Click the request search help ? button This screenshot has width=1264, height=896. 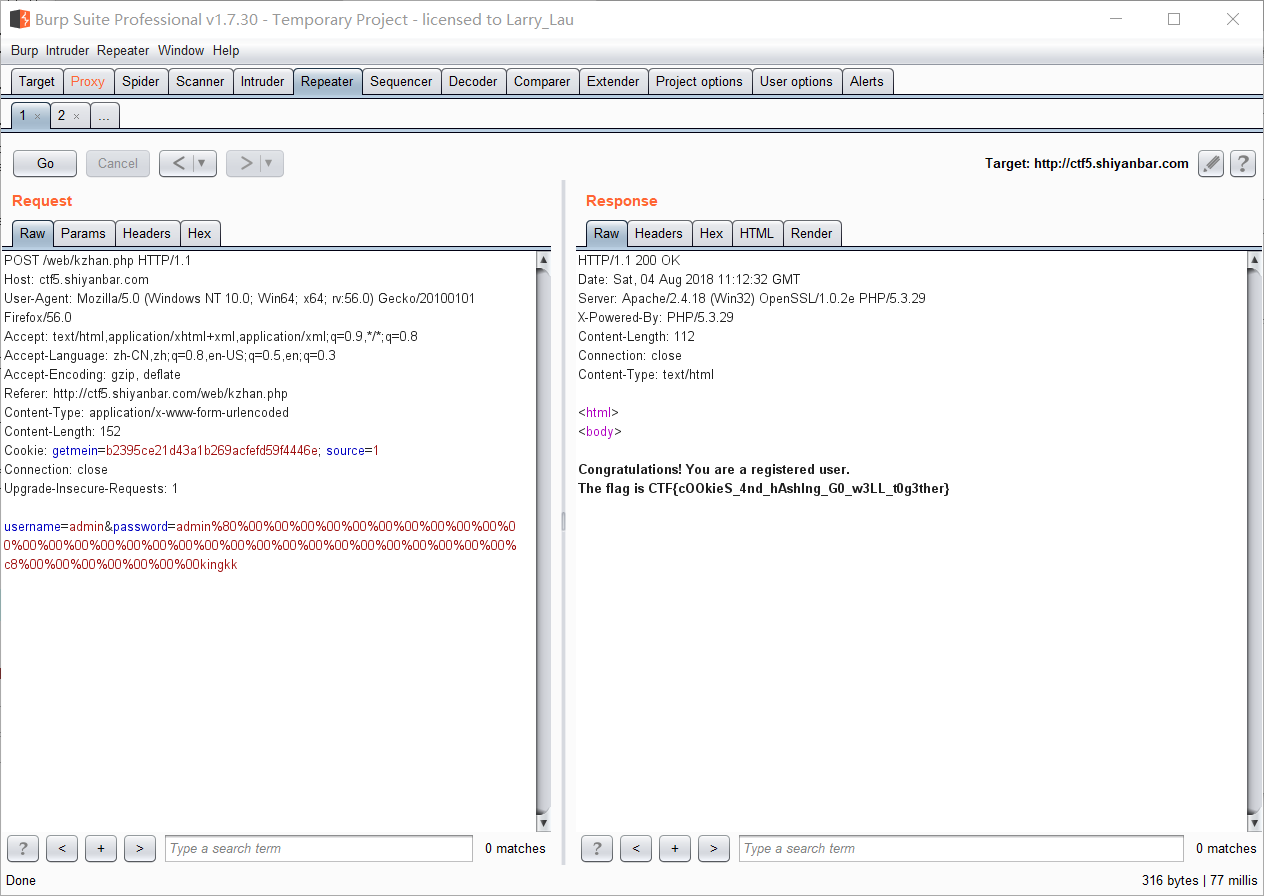[23, 849]
